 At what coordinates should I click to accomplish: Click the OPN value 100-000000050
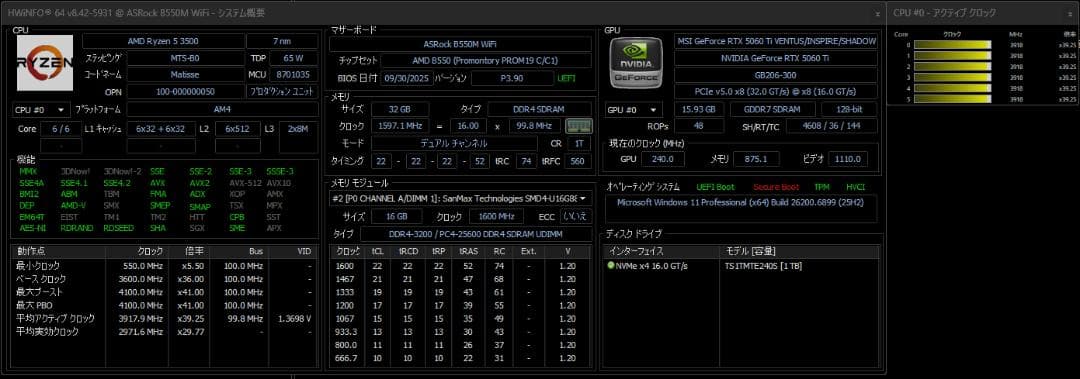coord(185,92)
